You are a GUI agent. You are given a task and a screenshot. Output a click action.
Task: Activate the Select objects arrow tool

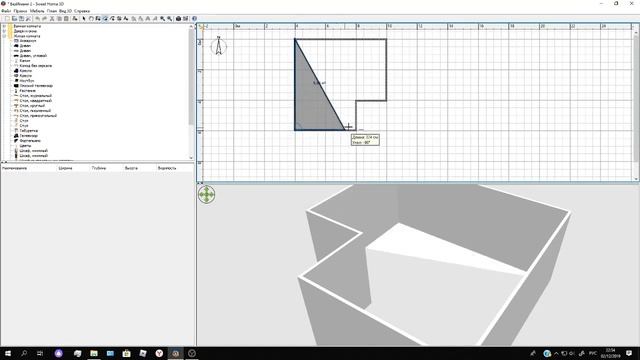point(84,18)
